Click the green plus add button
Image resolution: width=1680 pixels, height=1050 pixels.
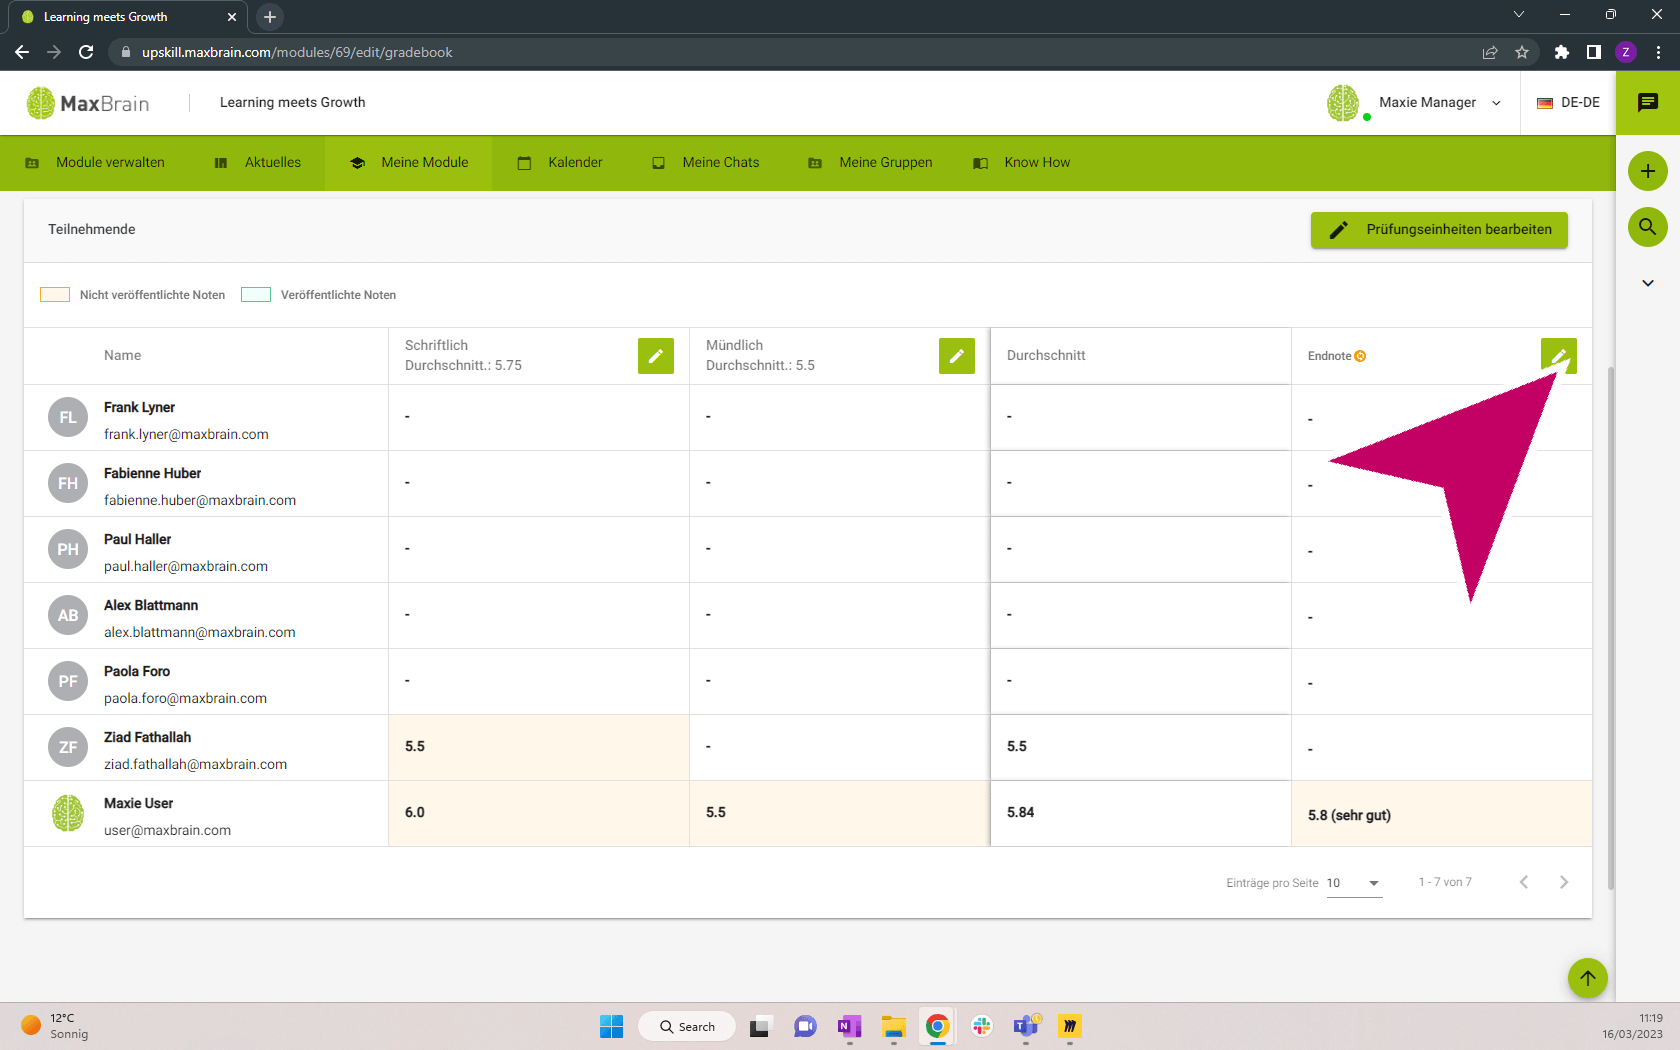tap(1648, 171)
